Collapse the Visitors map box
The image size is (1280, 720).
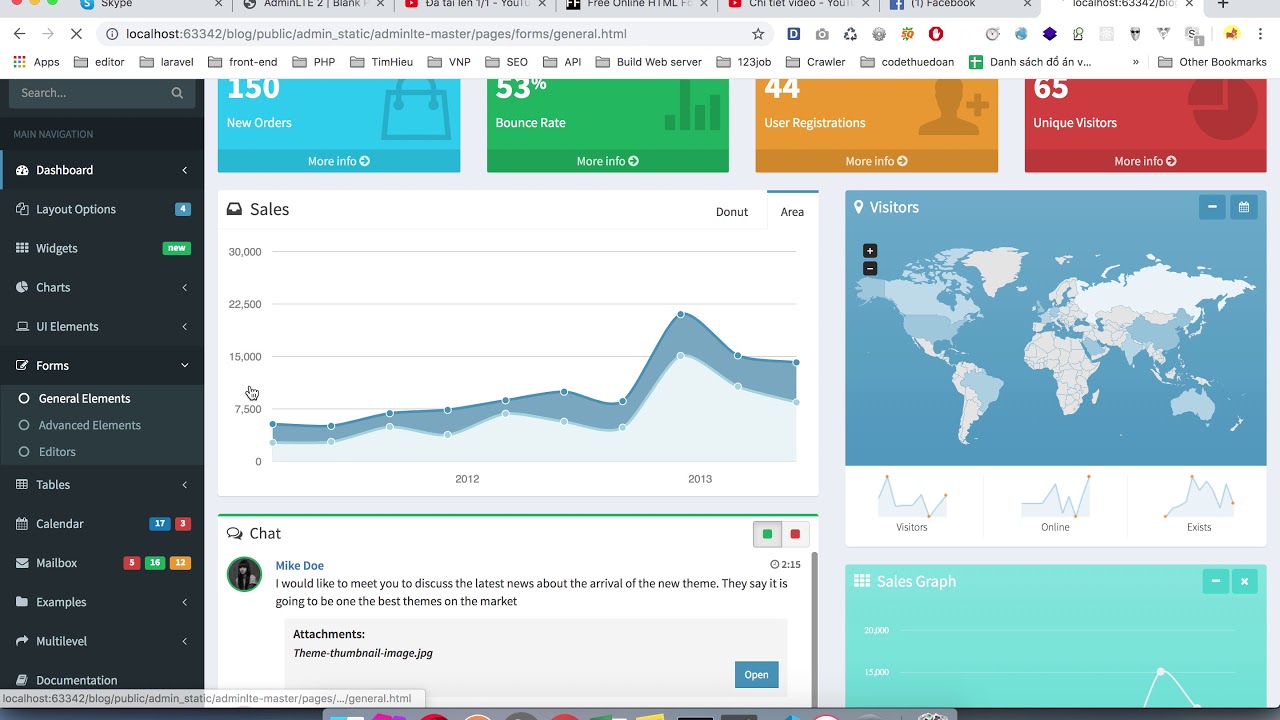(x=1212, y=207)
